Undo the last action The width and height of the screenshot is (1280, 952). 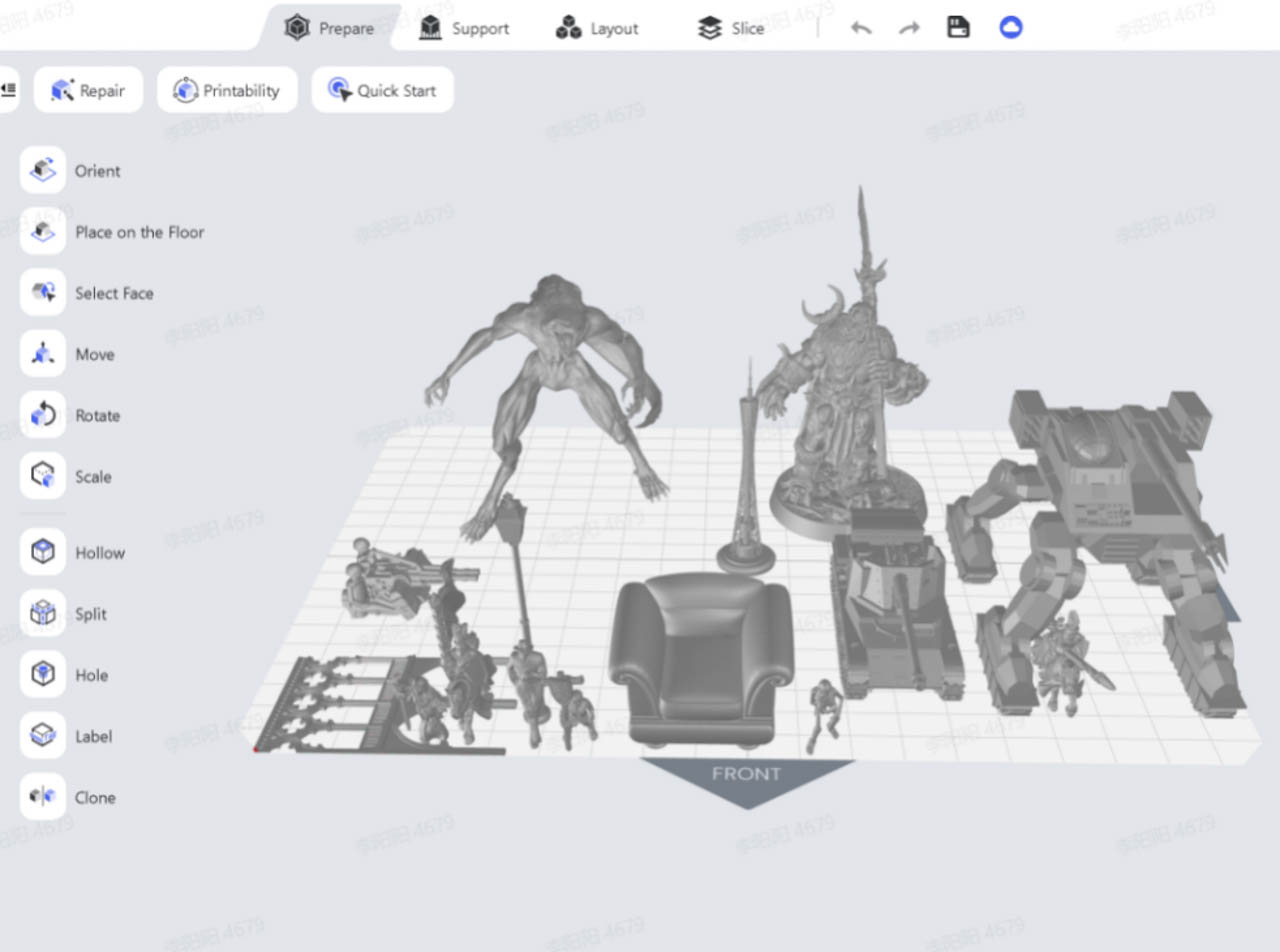click(861, 28)
